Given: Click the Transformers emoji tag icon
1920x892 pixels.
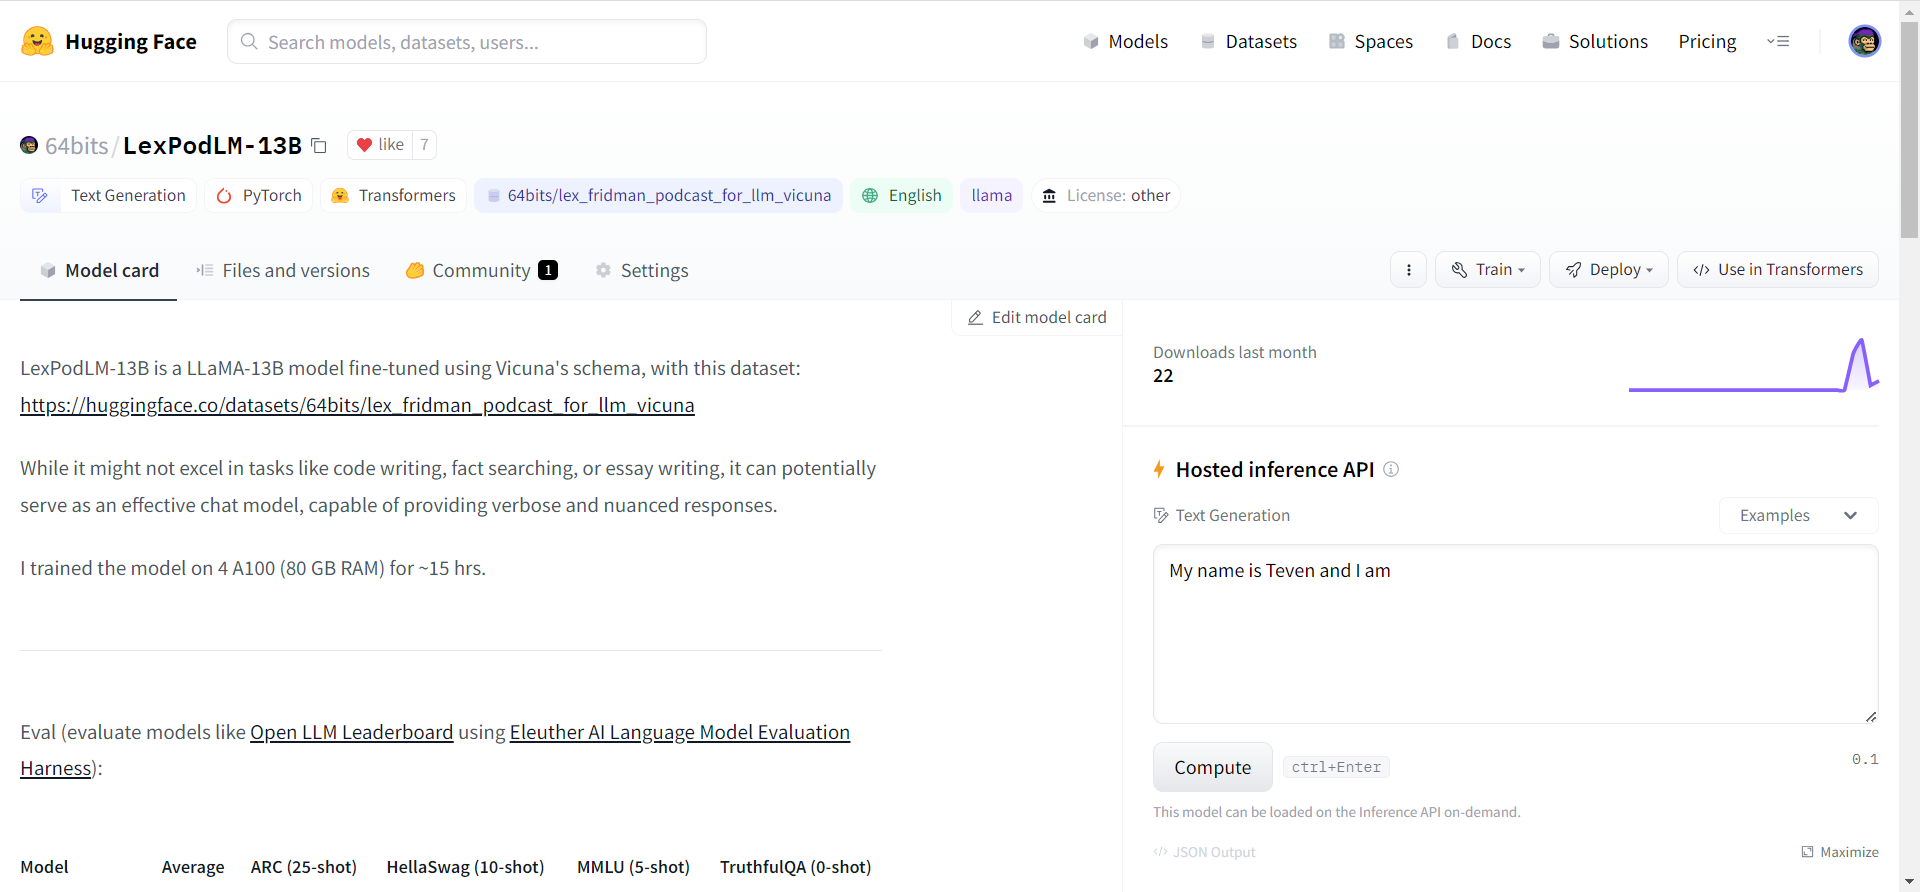Looking at the screenshot, I should [x=340, y=196].
